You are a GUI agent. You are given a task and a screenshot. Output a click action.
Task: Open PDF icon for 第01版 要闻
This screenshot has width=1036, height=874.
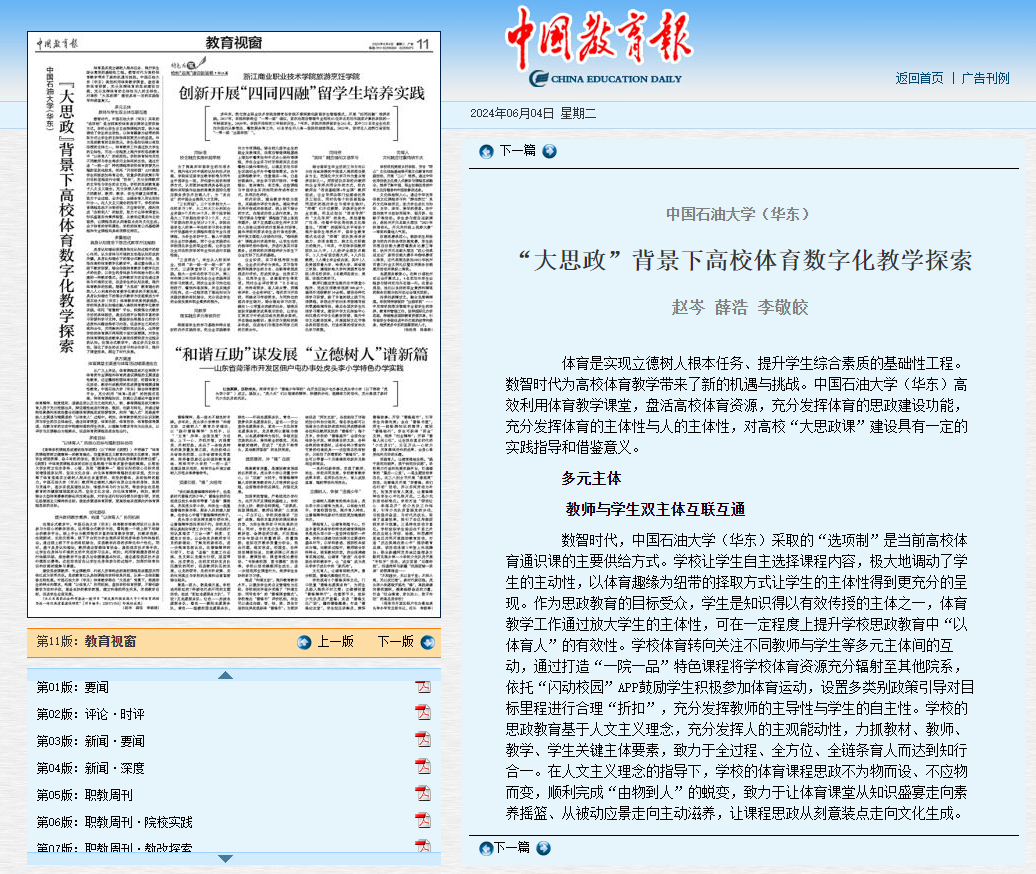pyautogui.click(x=423, y=687)
